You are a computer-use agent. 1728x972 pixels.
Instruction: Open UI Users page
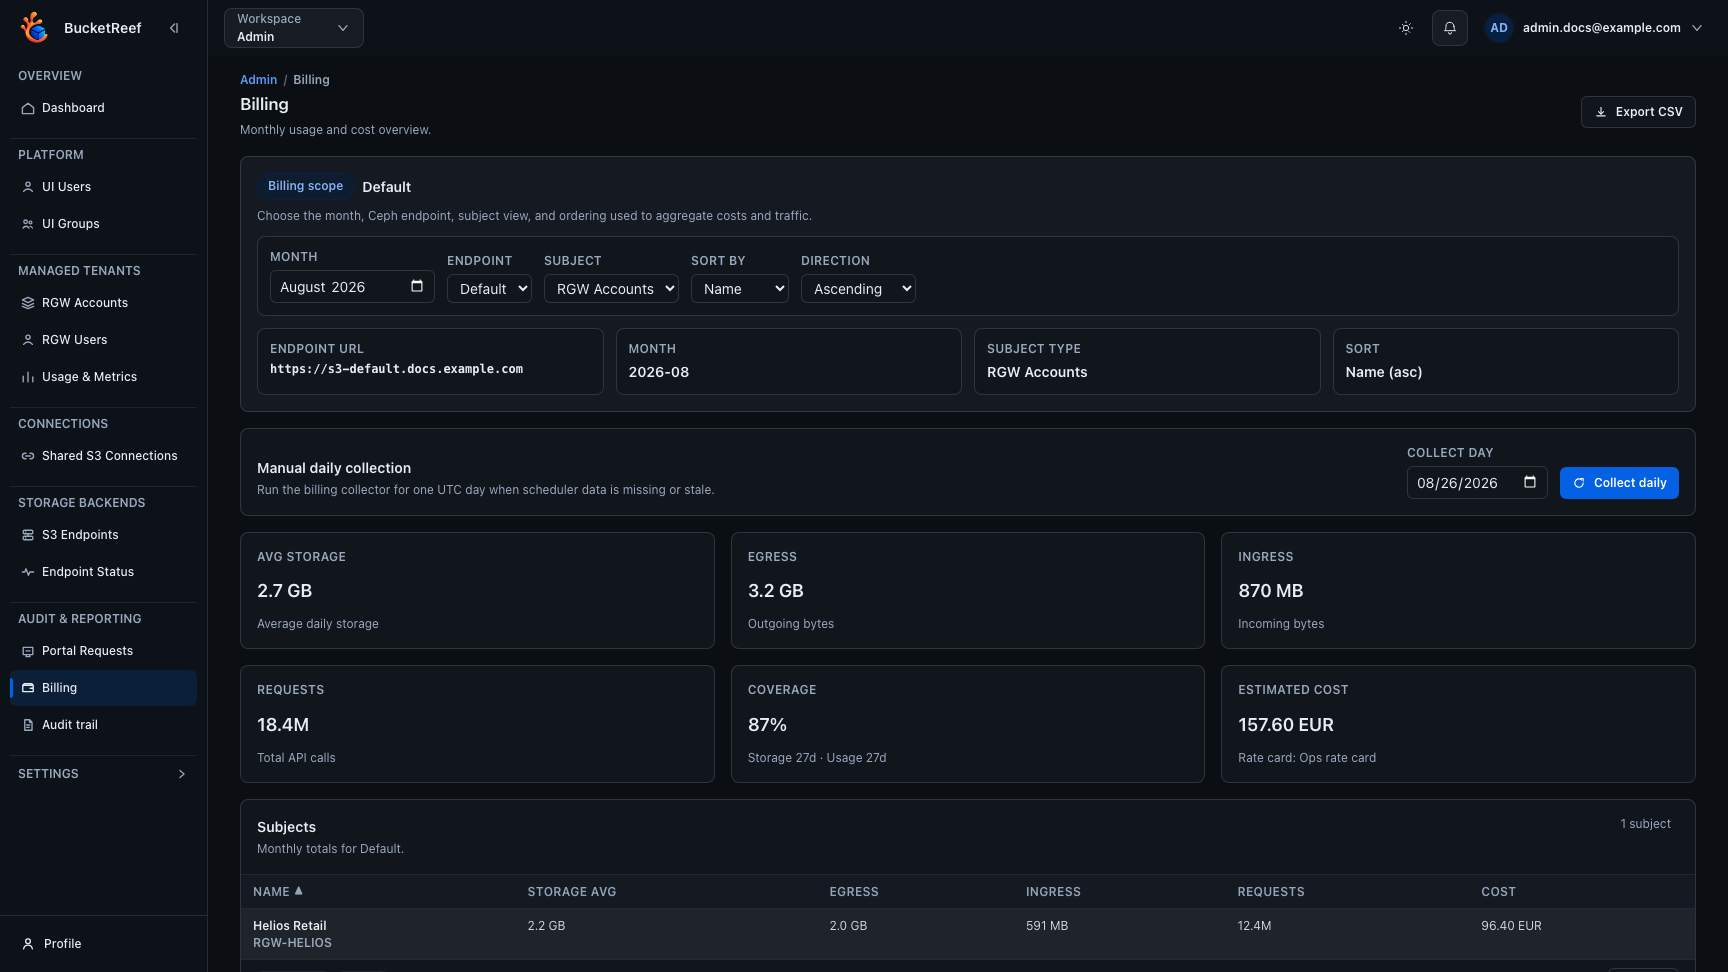(103, 187)
